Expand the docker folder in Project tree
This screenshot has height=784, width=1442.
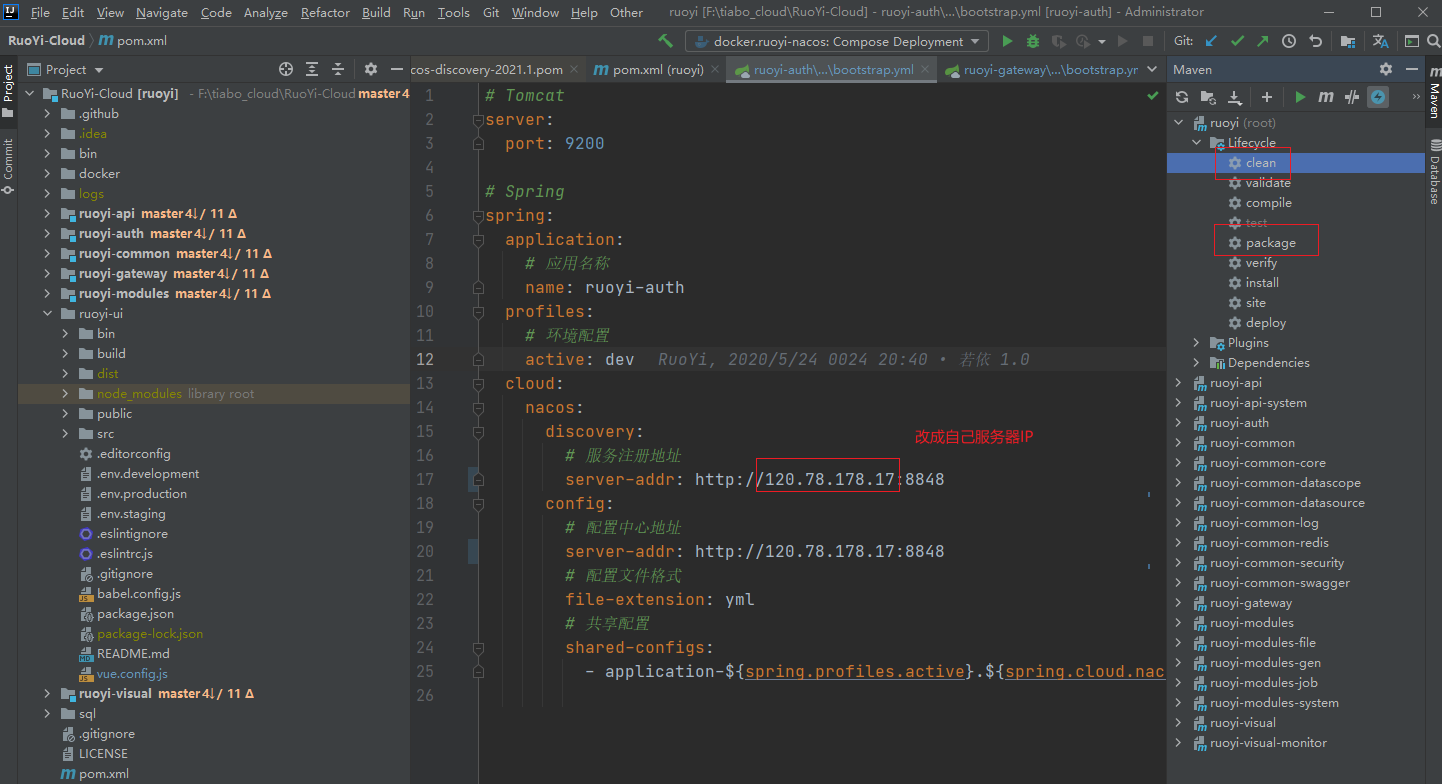pos(47,173)
